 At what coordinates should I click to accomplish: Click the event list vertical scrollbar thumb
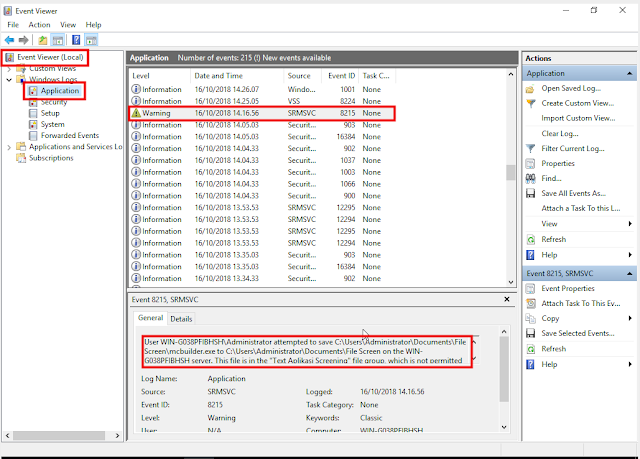coord(510,172)
